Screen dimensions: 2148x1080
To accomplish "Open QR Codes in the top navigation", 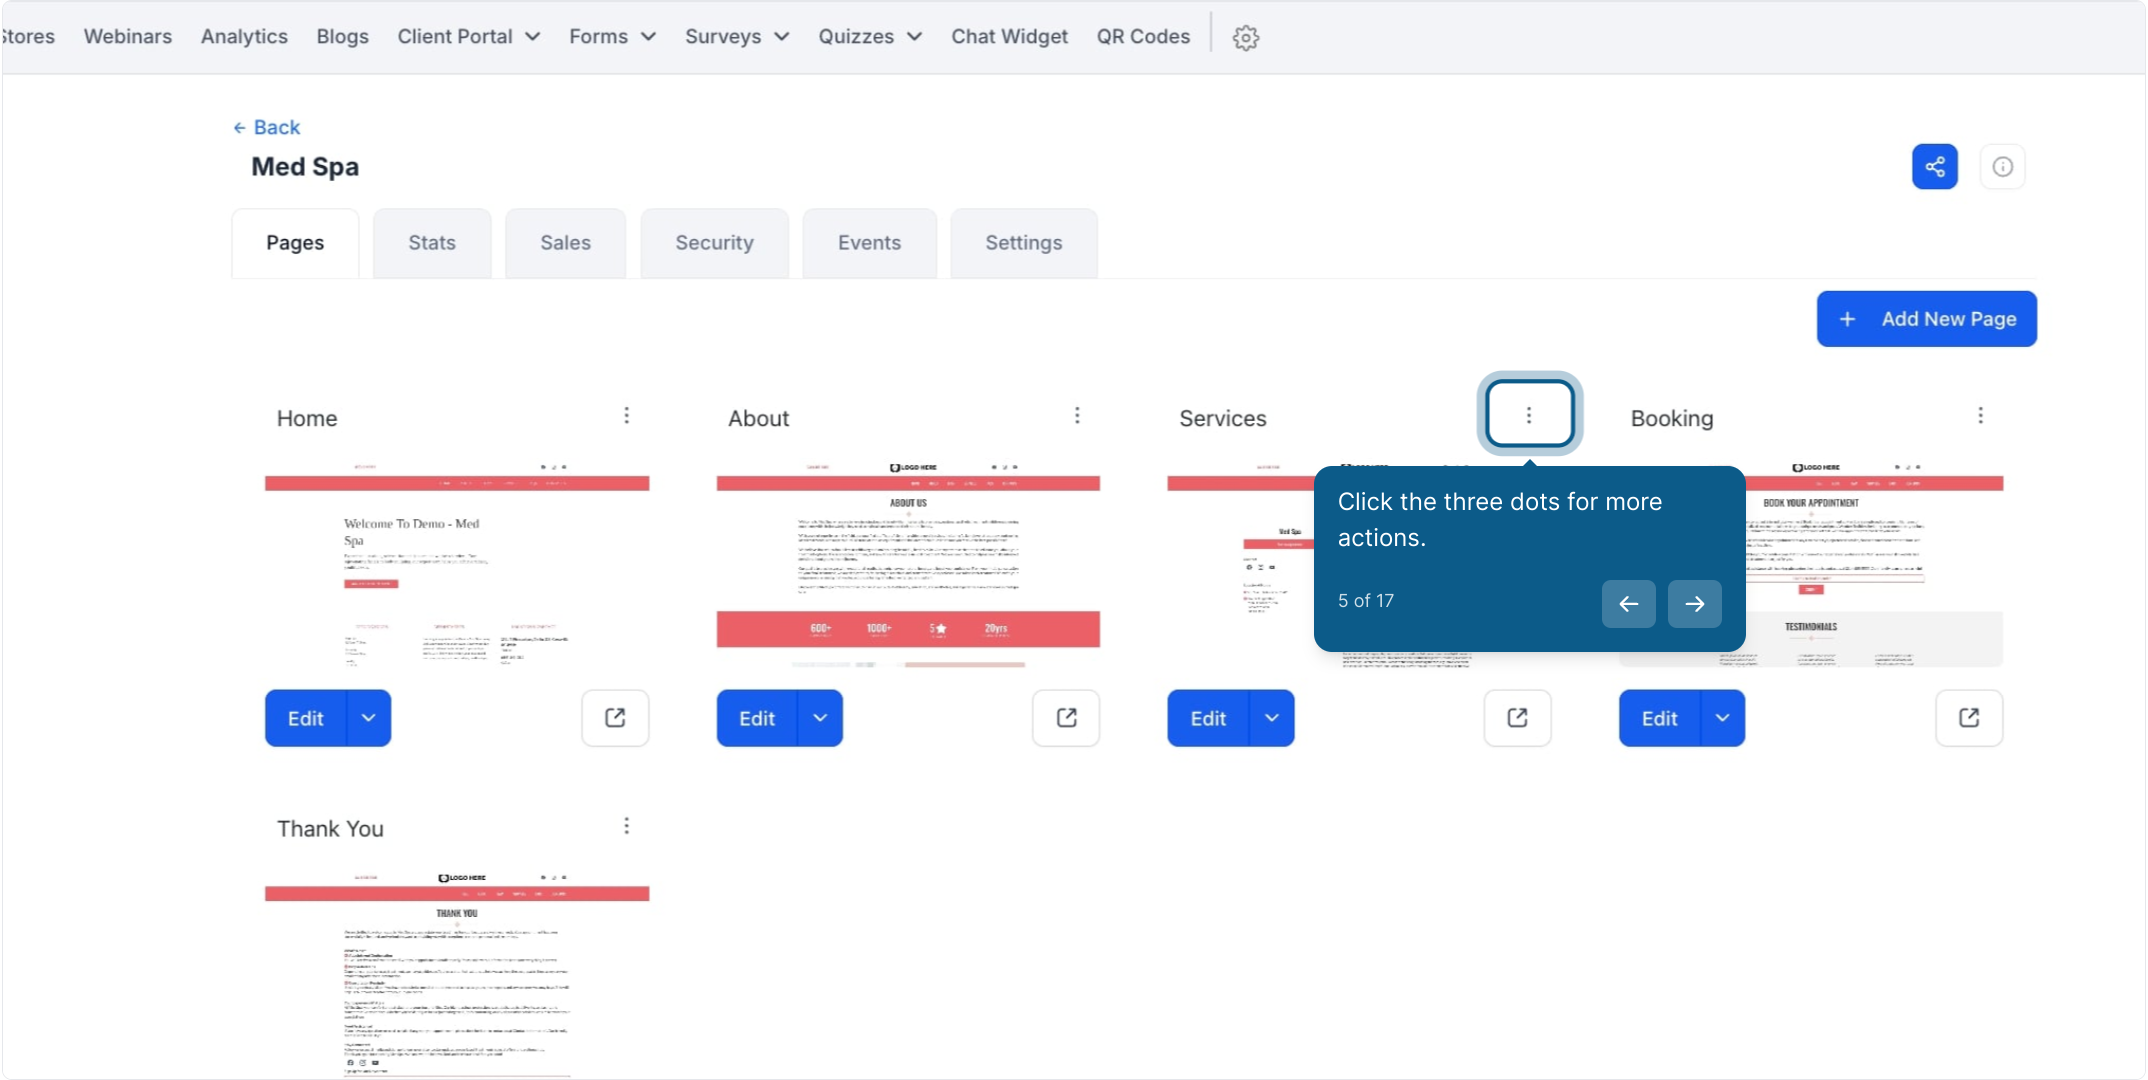I will point(1143,37).
